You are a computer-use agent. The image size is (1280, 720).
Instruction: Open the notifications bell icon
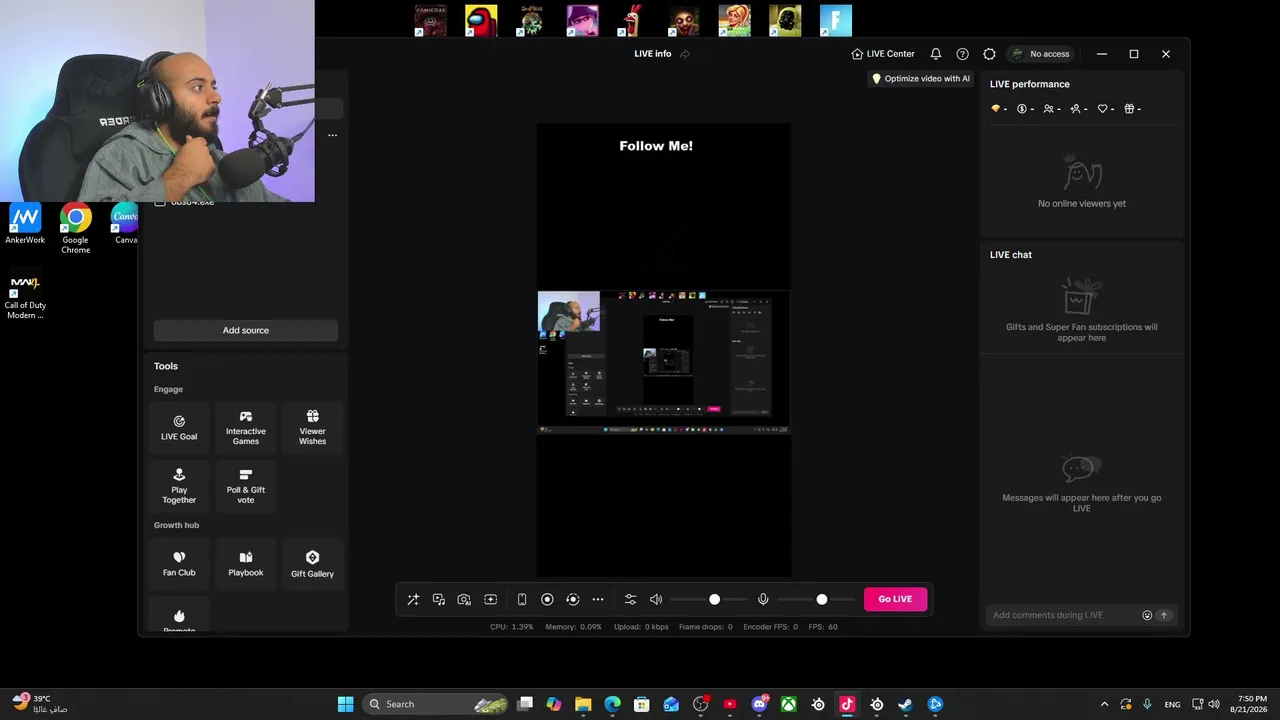tap(936, 54)
